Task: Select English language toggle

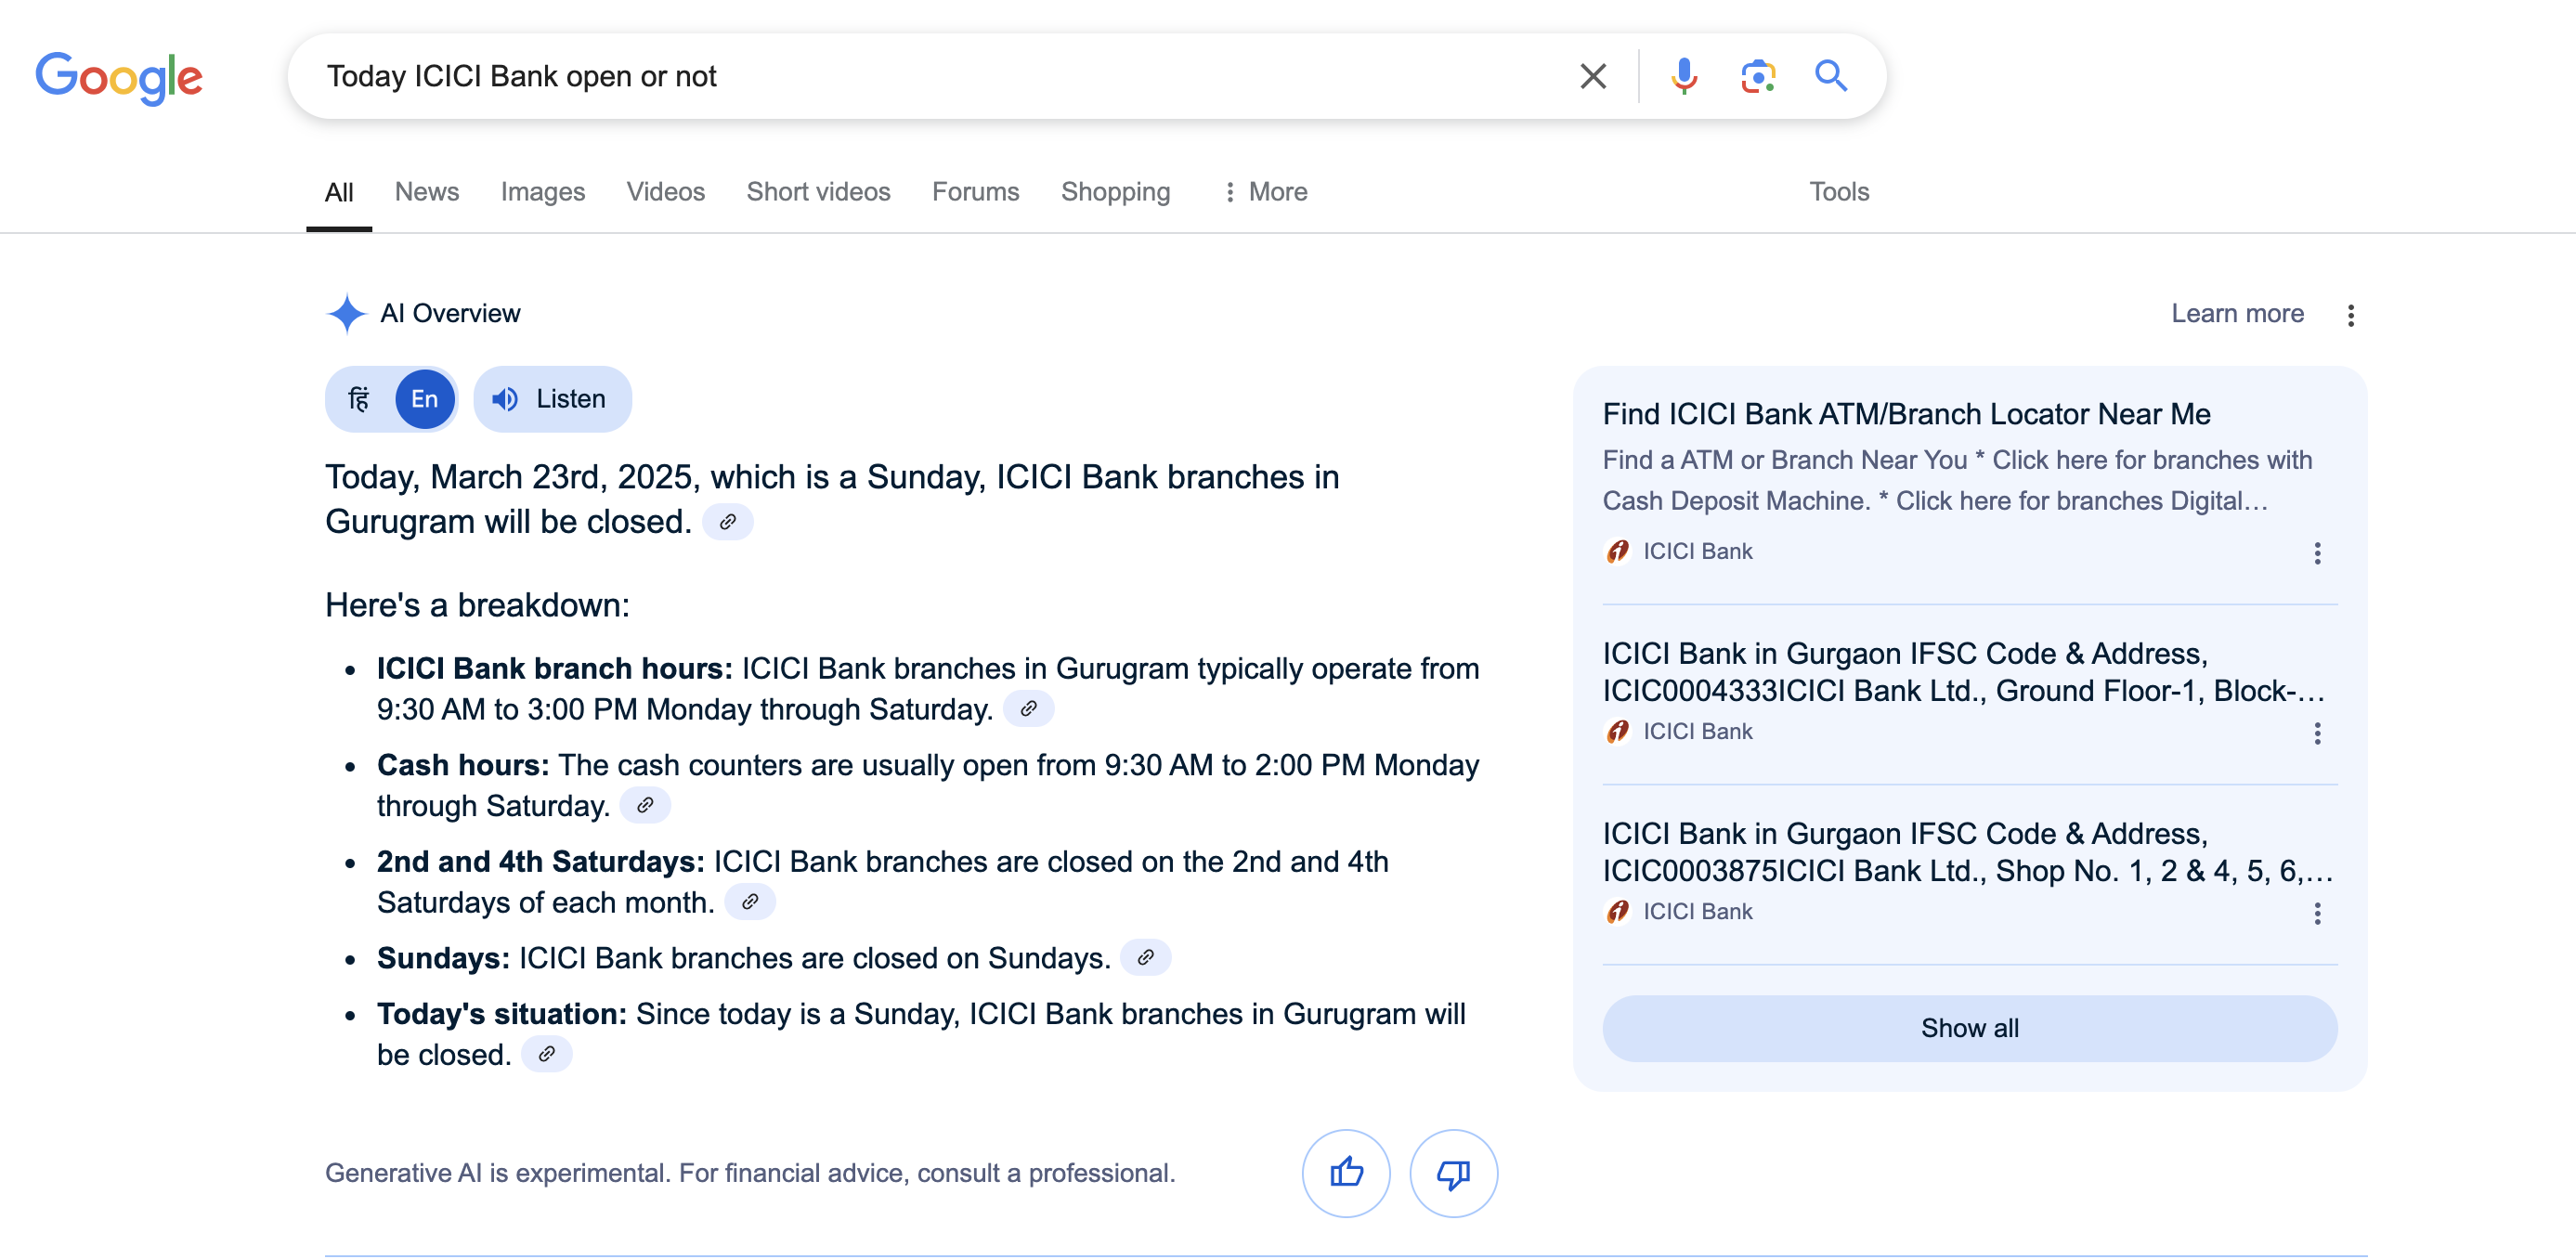Action: (424, 399)
